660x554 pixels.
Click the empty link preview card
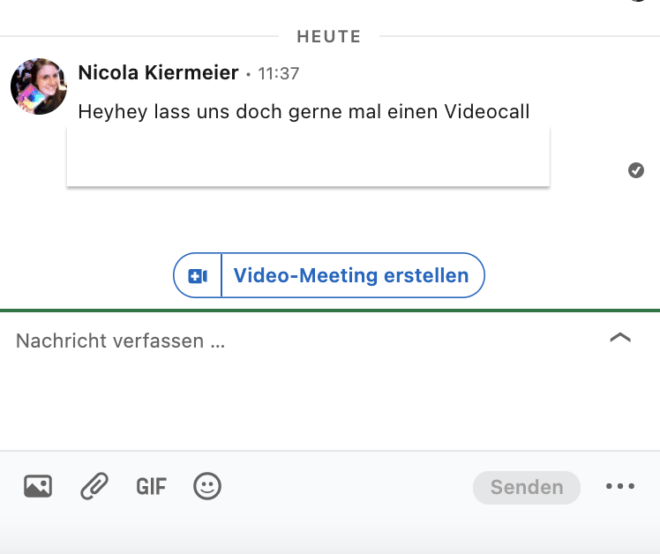[x=308, y=156]
